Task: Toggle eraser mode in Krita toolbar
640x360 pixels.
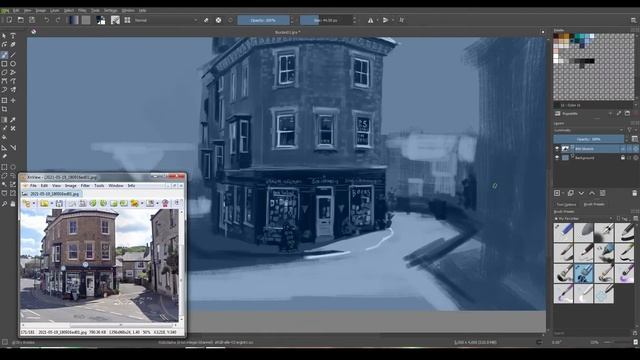Action: click(x=206, y=20)
